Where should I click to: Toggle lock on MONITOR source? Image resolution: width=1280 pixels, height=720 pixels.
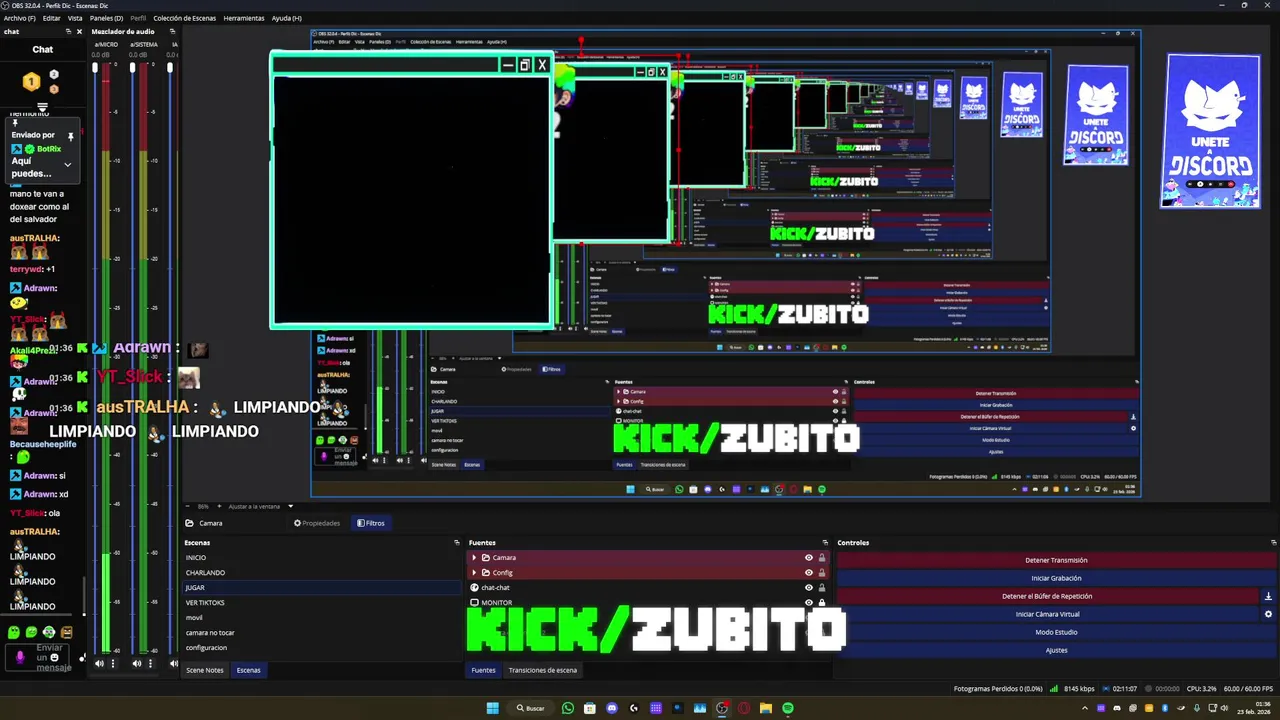[822, 602]
